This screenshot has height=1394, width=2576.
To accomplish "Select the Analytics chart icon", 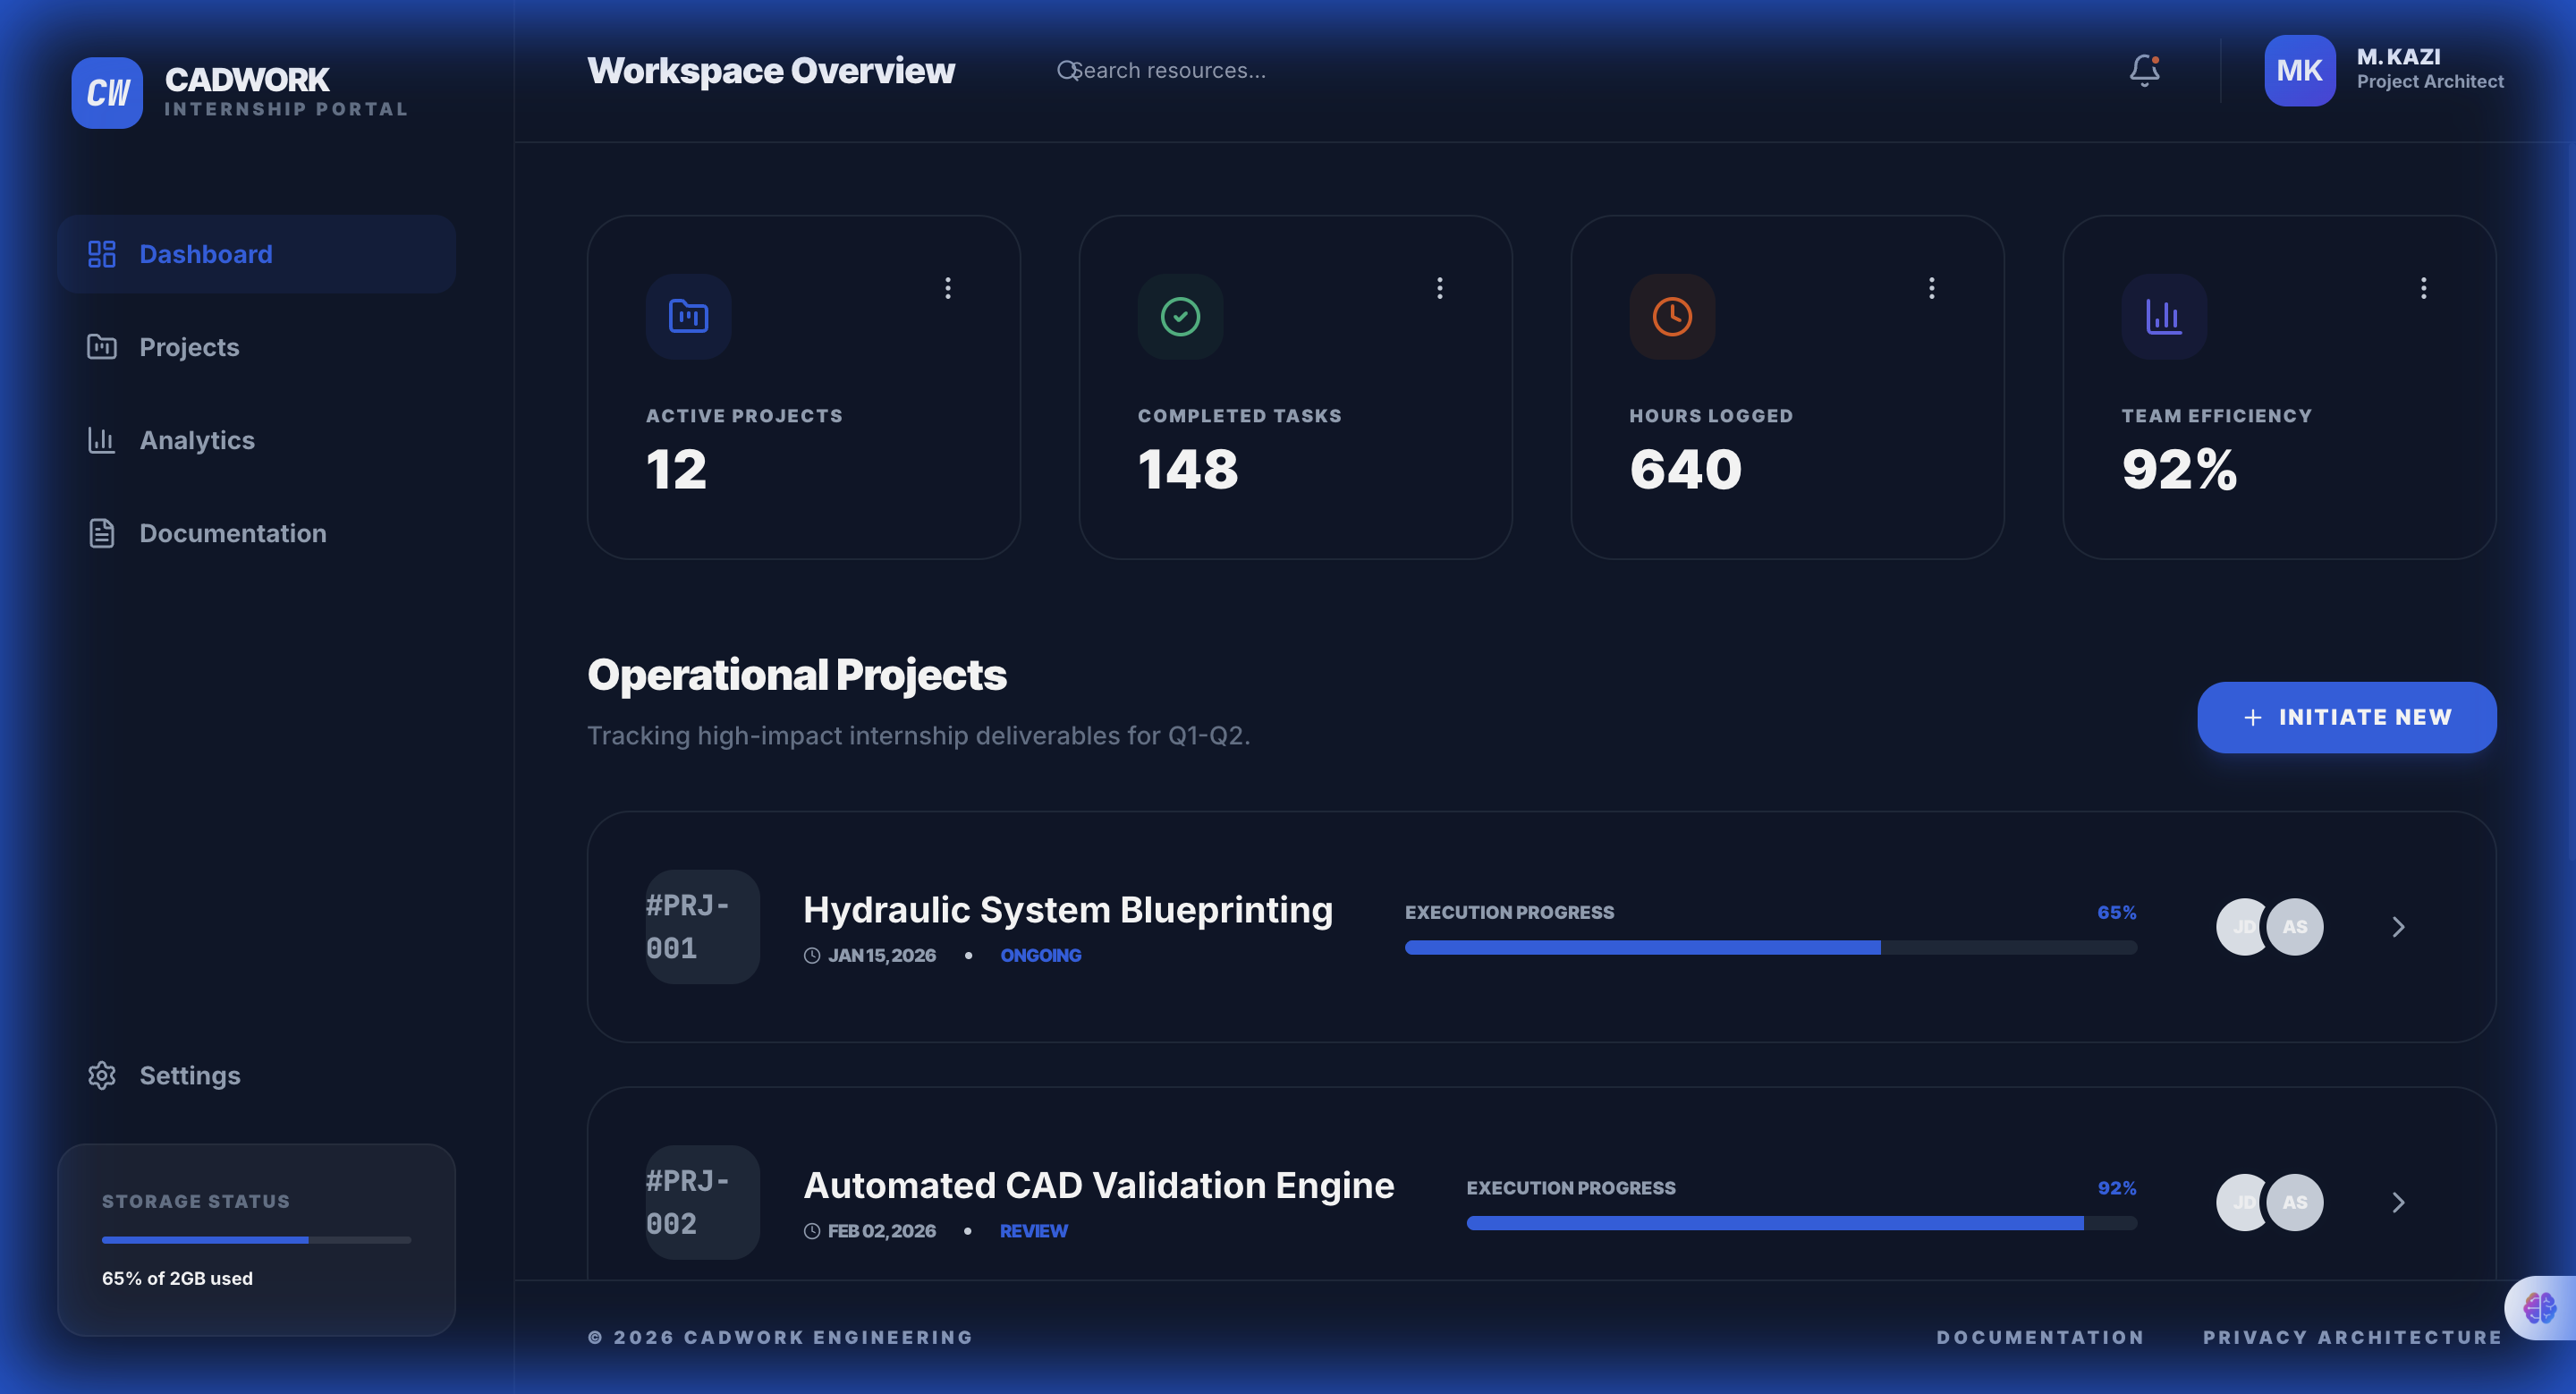I will tap(101, 440).
